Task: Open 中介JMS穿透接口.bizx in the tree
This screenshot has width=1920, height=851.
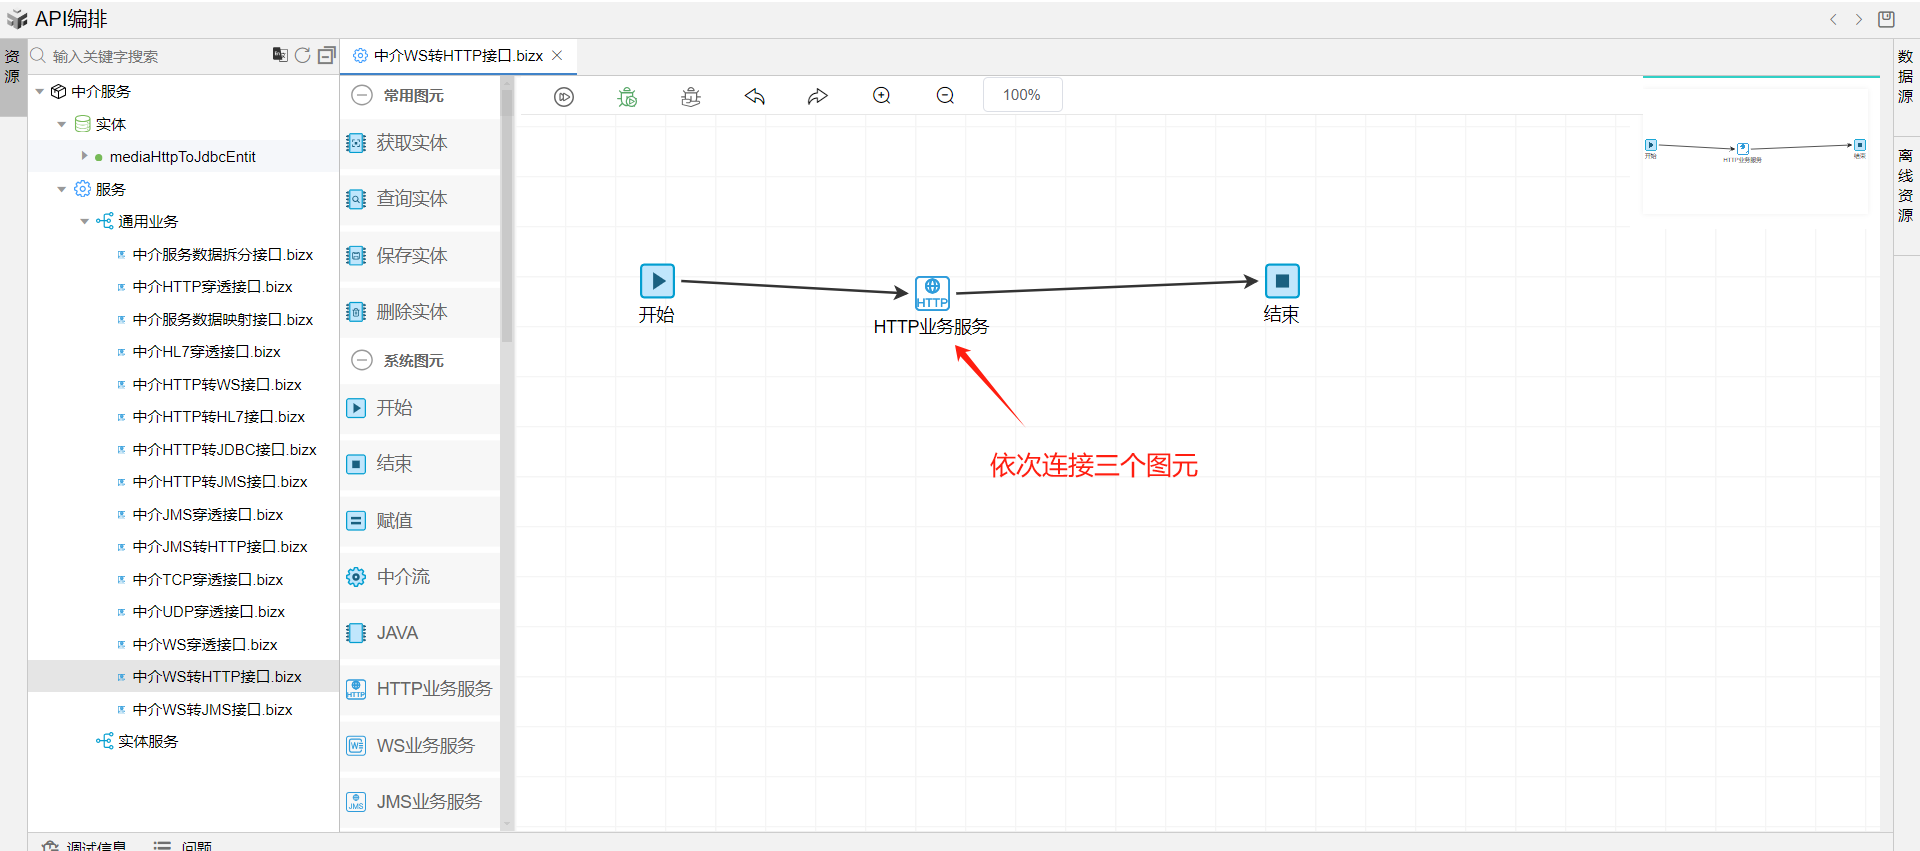Action: [207, 515]
